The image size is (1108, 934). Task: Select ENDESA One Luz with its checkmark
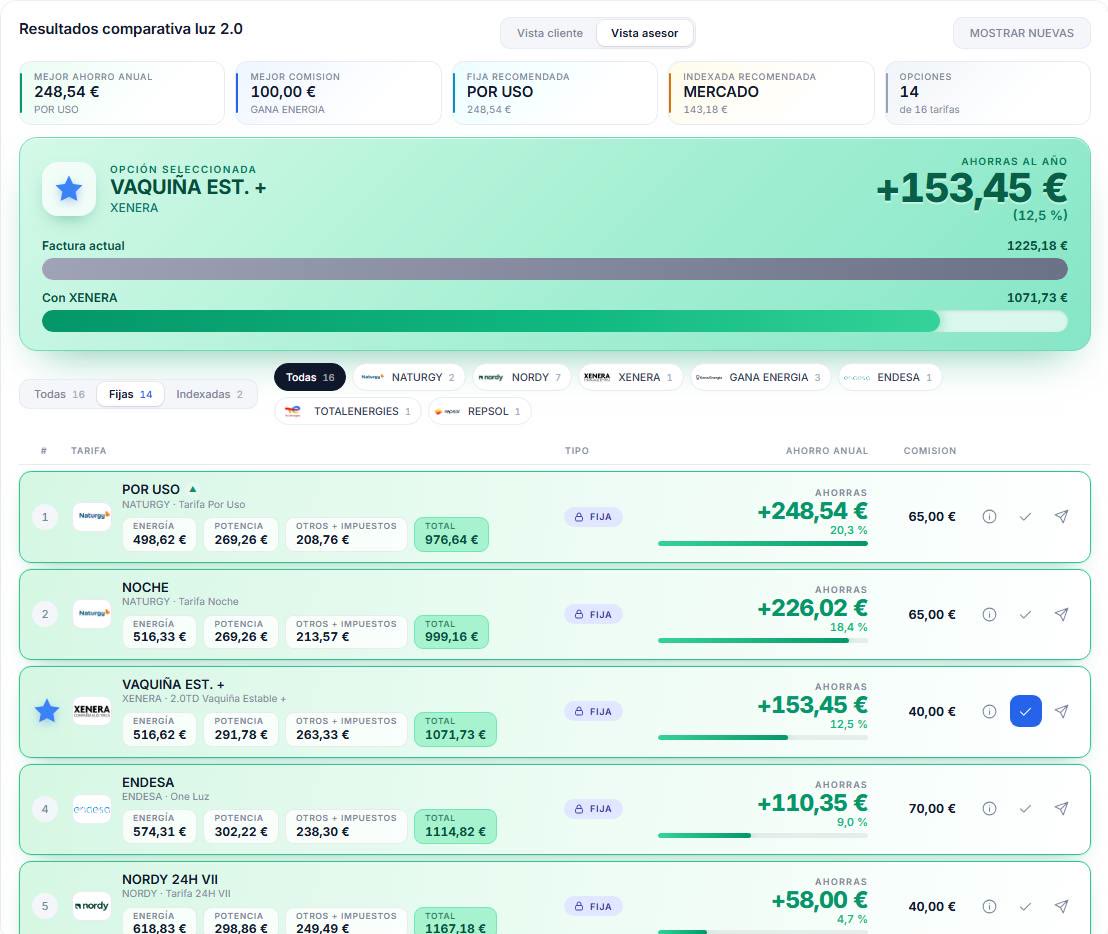point(1025,808)
